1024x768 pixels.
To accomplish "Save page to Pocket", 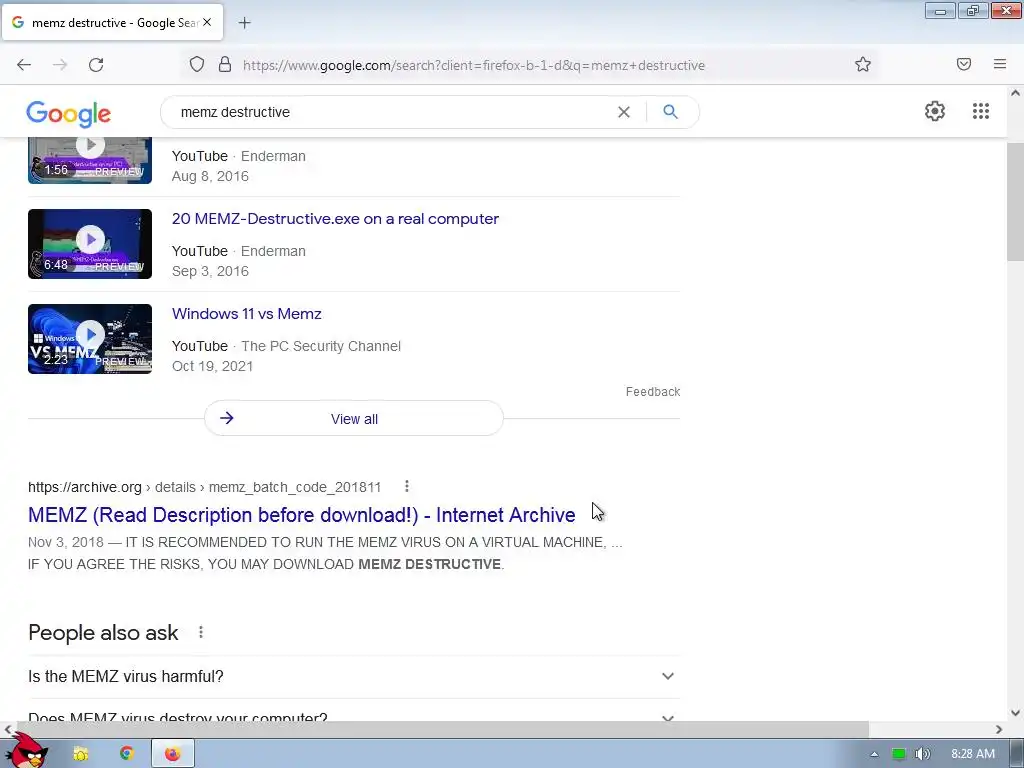I will pyautogui.click(x=964, y=64).
